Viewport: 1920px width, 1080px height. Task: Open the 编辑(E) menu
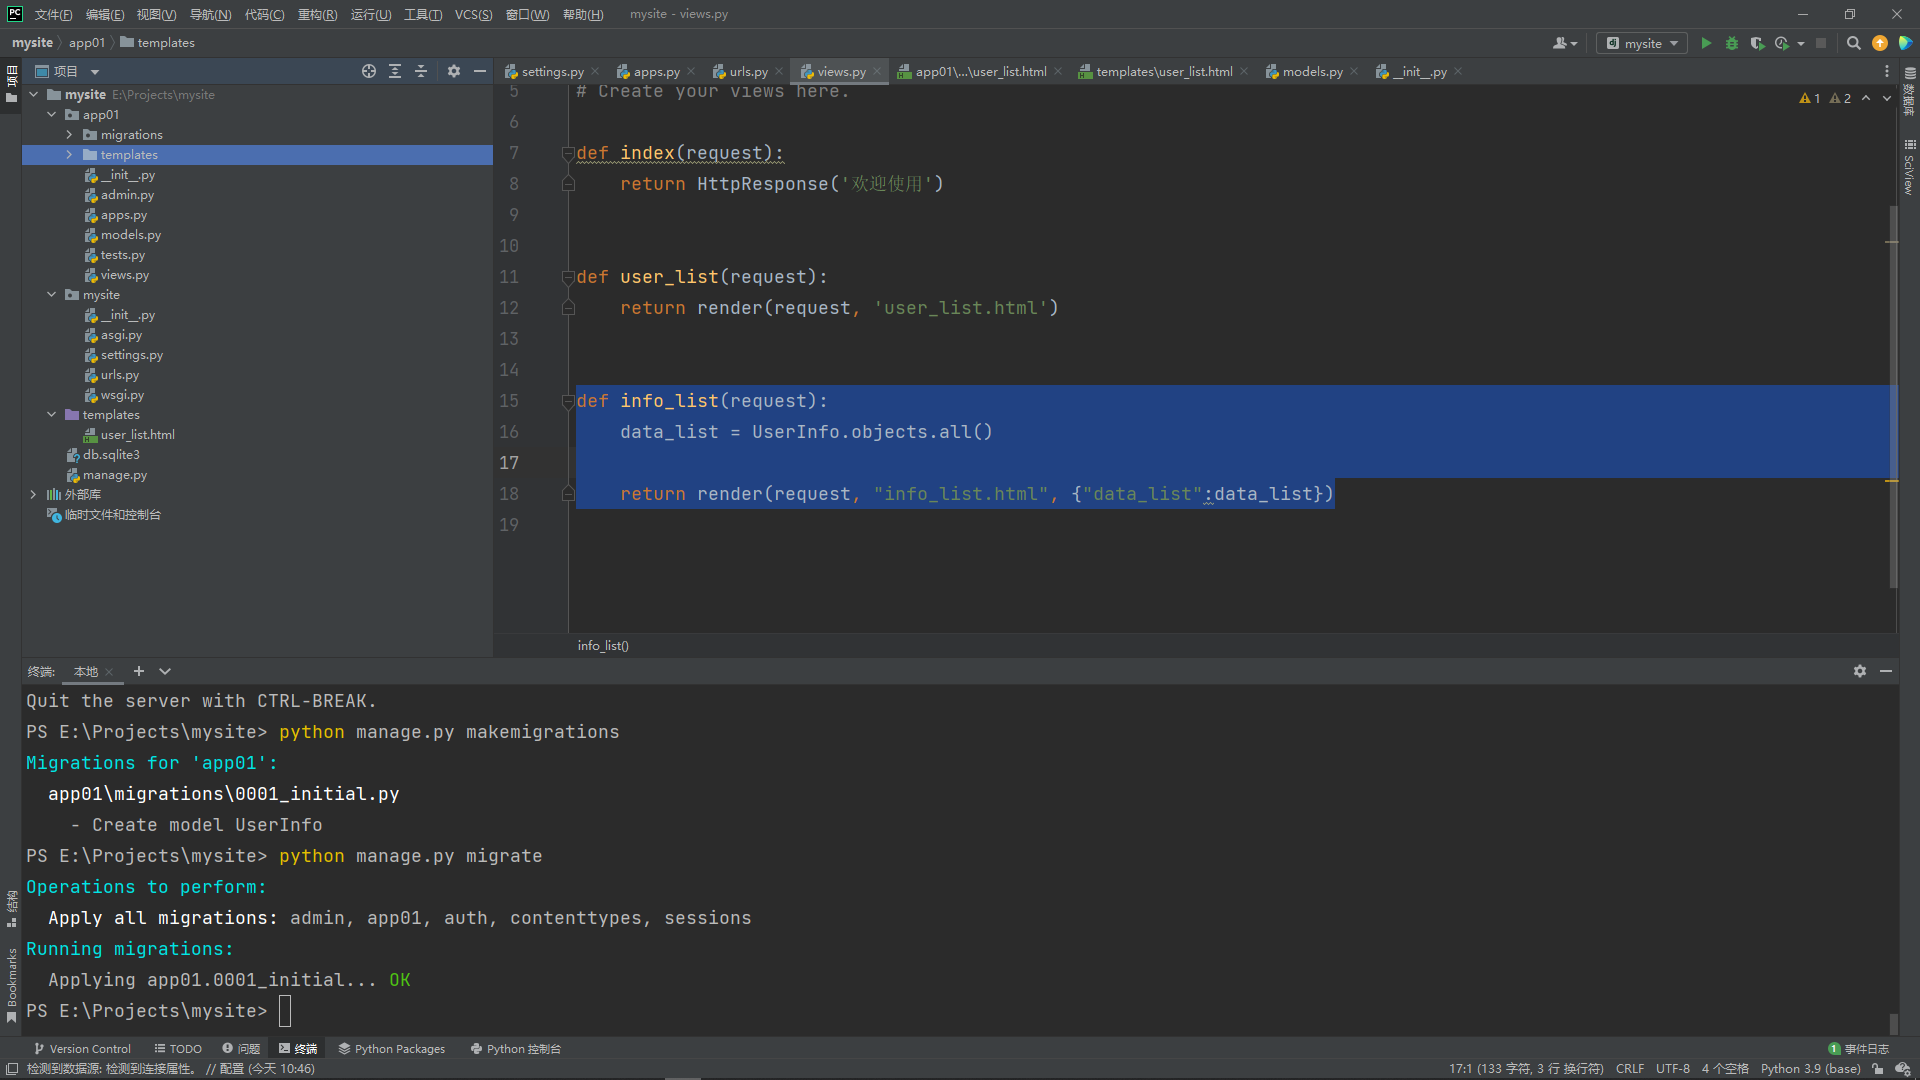(105, 14)
